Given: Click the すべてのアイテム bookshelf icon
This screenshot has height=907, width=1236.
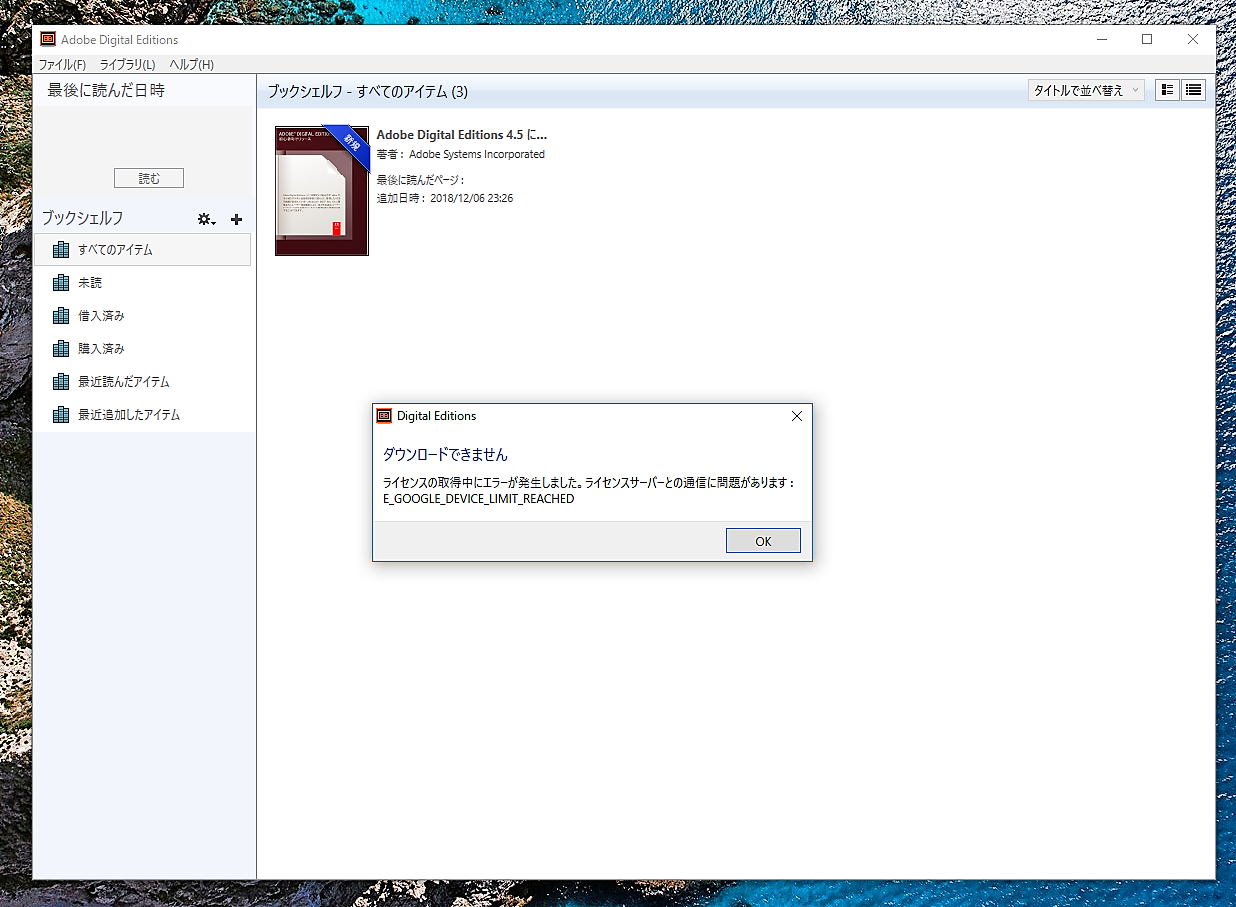Looking at the screenshot, I should click(60, 249).
